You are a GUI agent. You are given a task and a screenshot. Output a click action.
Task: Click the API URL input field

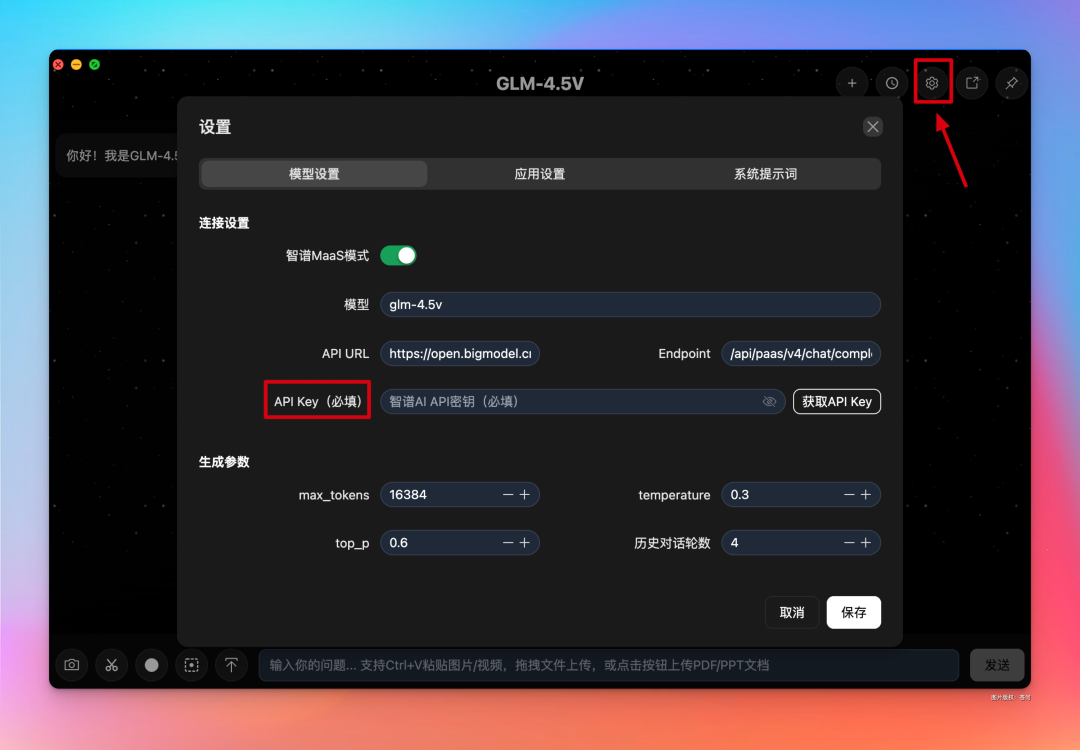[x=460, y=353]
